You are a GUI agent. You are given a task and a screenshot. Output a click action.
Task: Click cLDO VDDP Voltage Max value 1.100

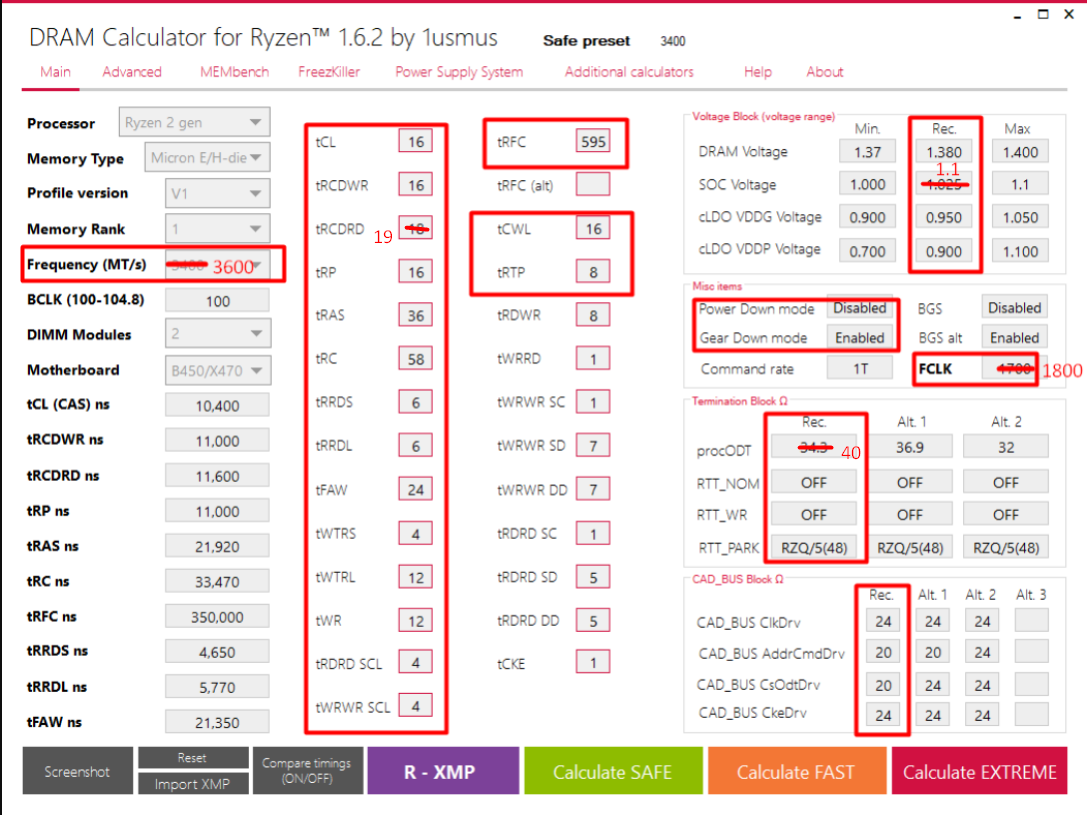1020,251
